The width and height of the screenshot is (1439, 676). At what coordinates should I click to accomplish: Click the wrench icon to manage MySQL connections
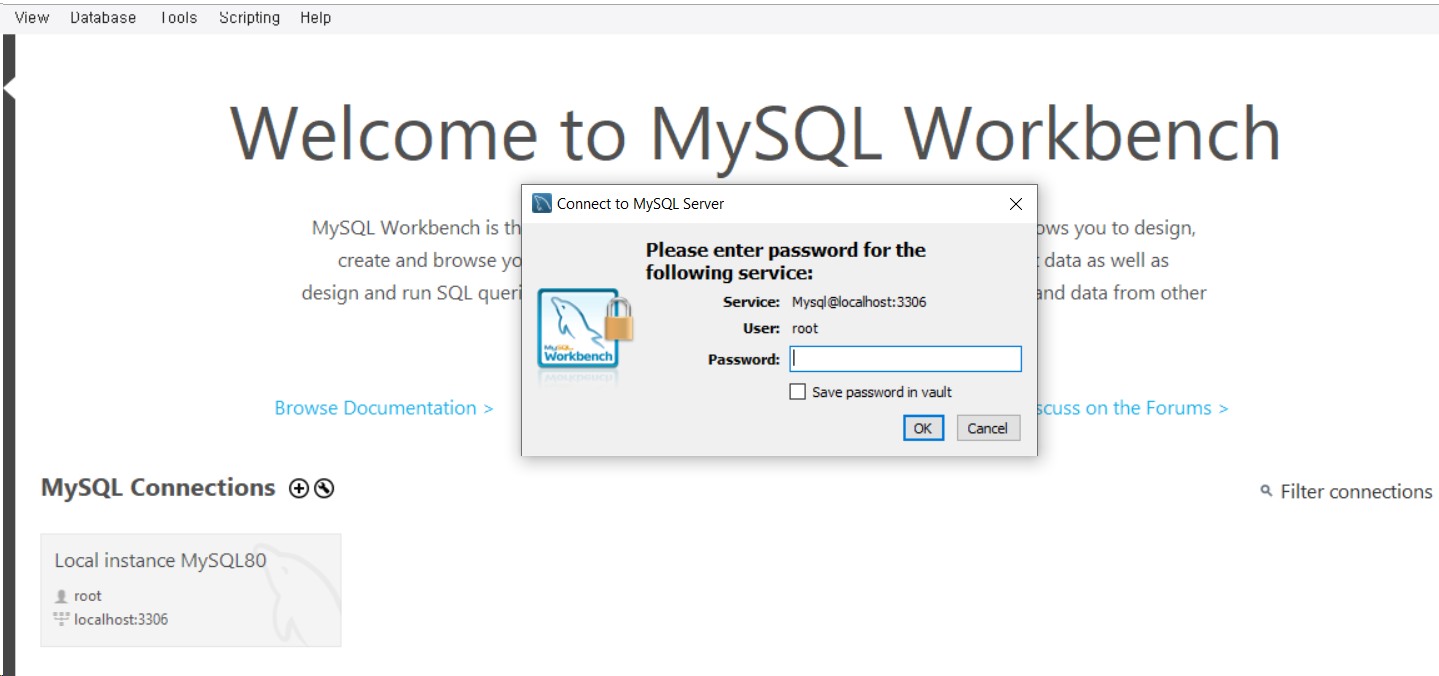(324, 488)
